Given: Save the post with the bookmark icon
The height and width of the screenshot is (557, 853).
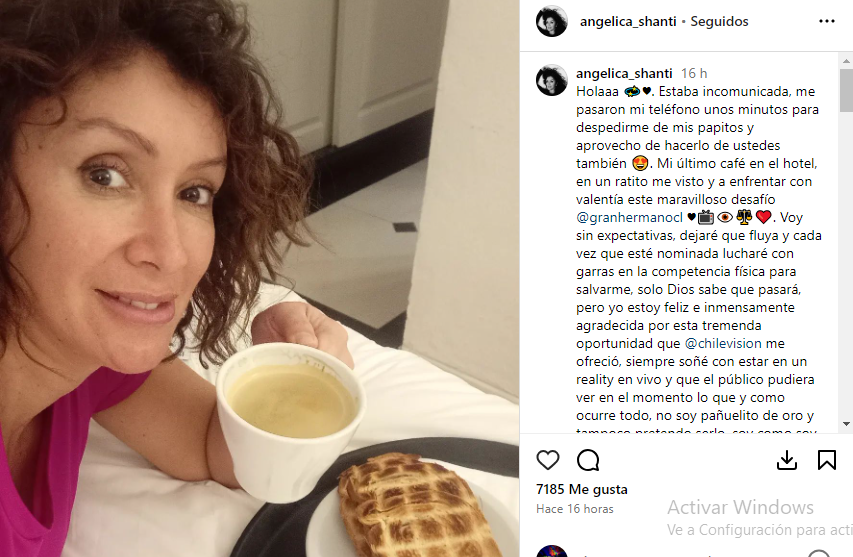Looking at the screenshot, I should click(826, 460).
